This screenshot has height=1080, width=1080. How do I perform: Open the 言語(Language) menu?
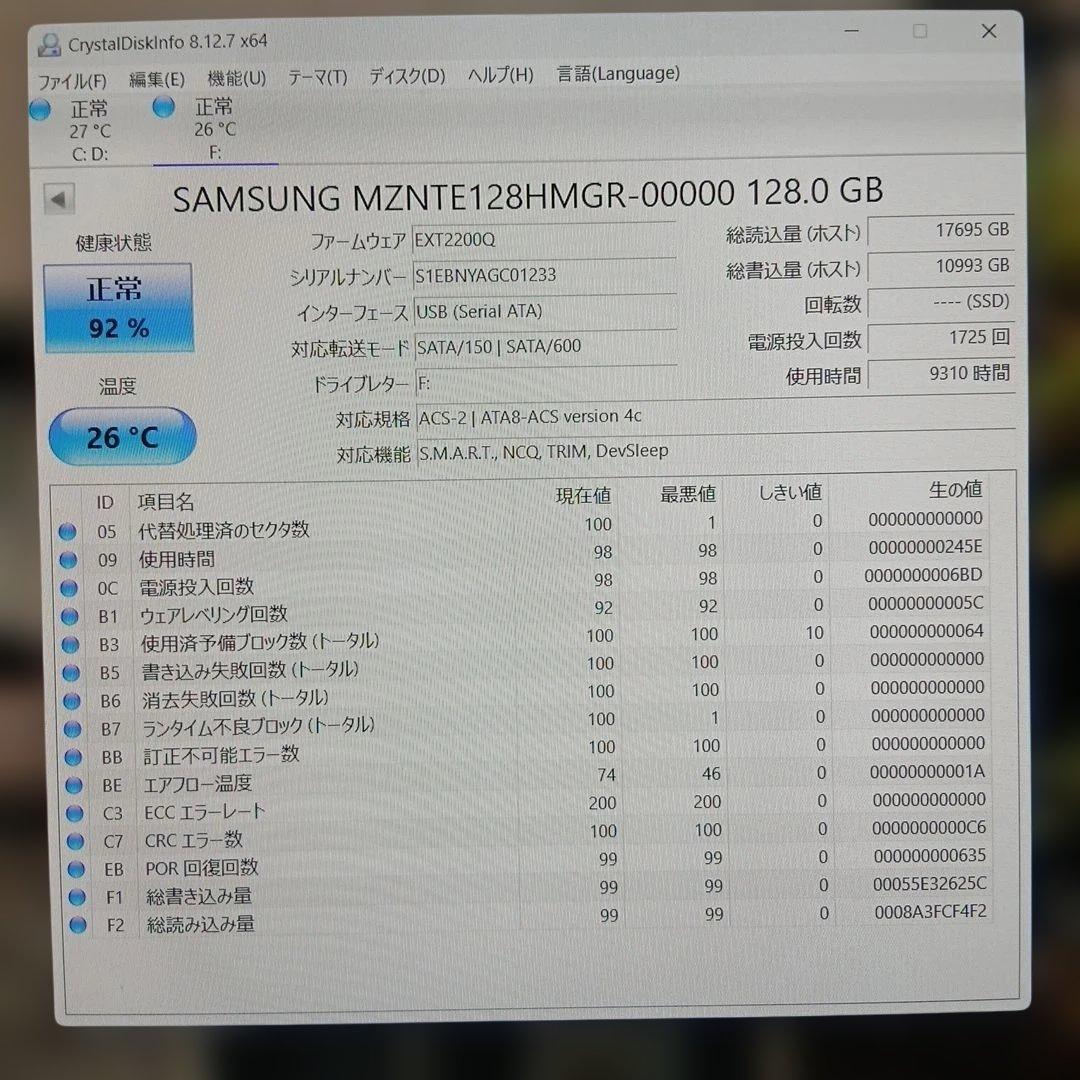tap(617, 73)
